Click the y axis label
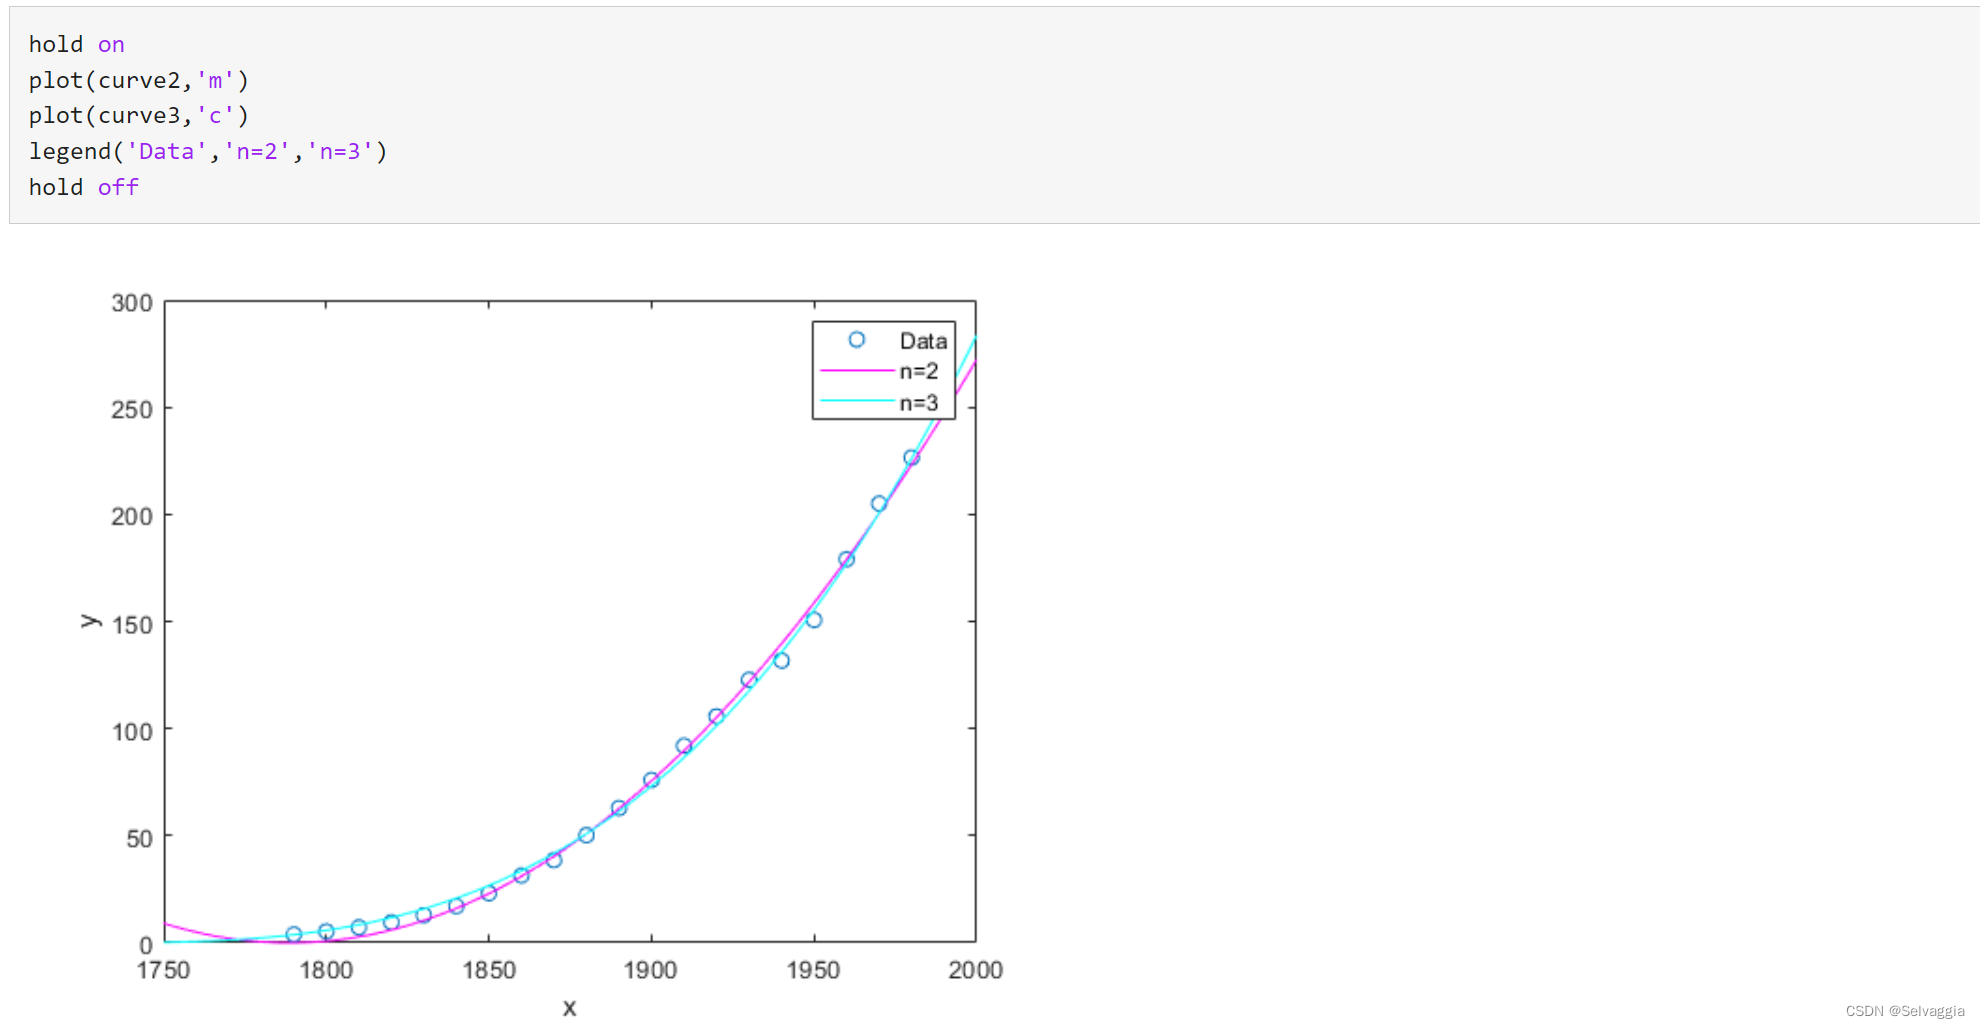Image resolution: width=1980 pixels, height=1028 pixels. [x=90, y=621]
